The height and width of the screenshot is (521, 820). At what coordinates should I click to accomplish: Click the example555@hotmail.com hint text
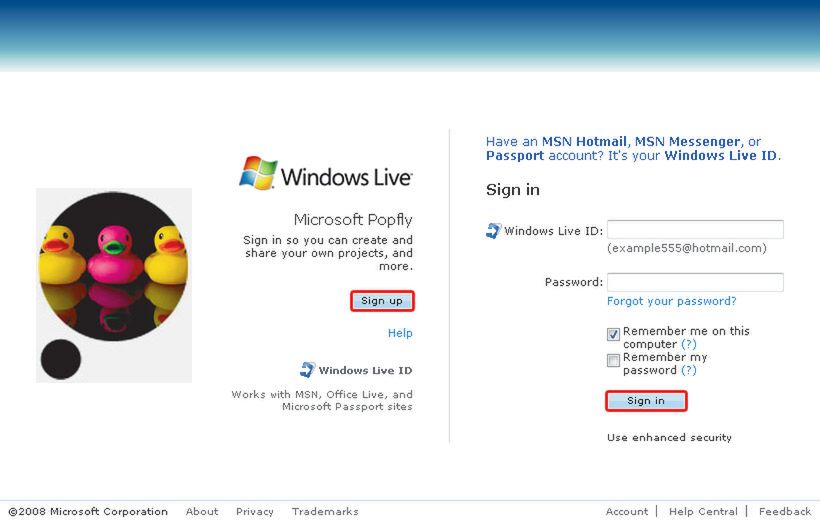(687, 248)
